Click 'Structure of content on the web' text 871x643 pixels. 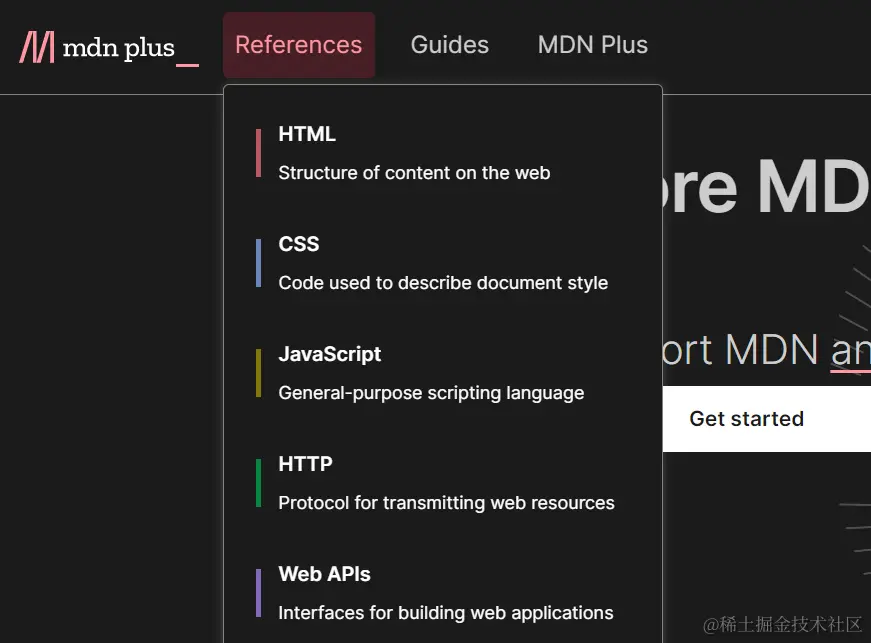[x=414, y=173]
